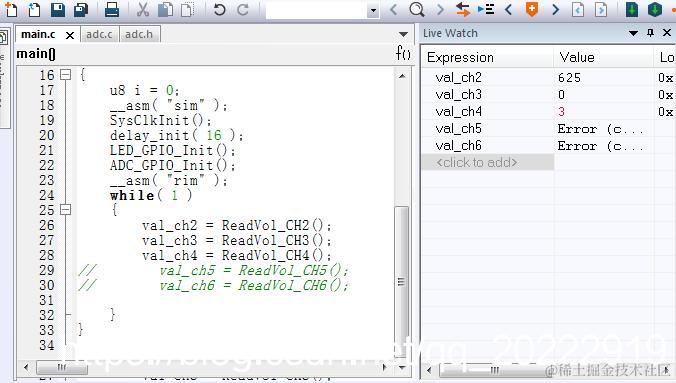Click the Find magnifier icon
Viewport: 676px width, 383px height.
point(416,9)
